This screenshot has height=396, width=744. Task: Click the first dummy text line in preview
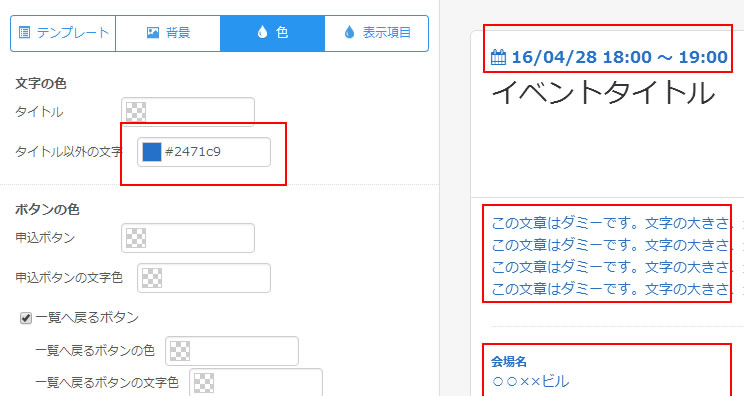click(x=610, y=222)
